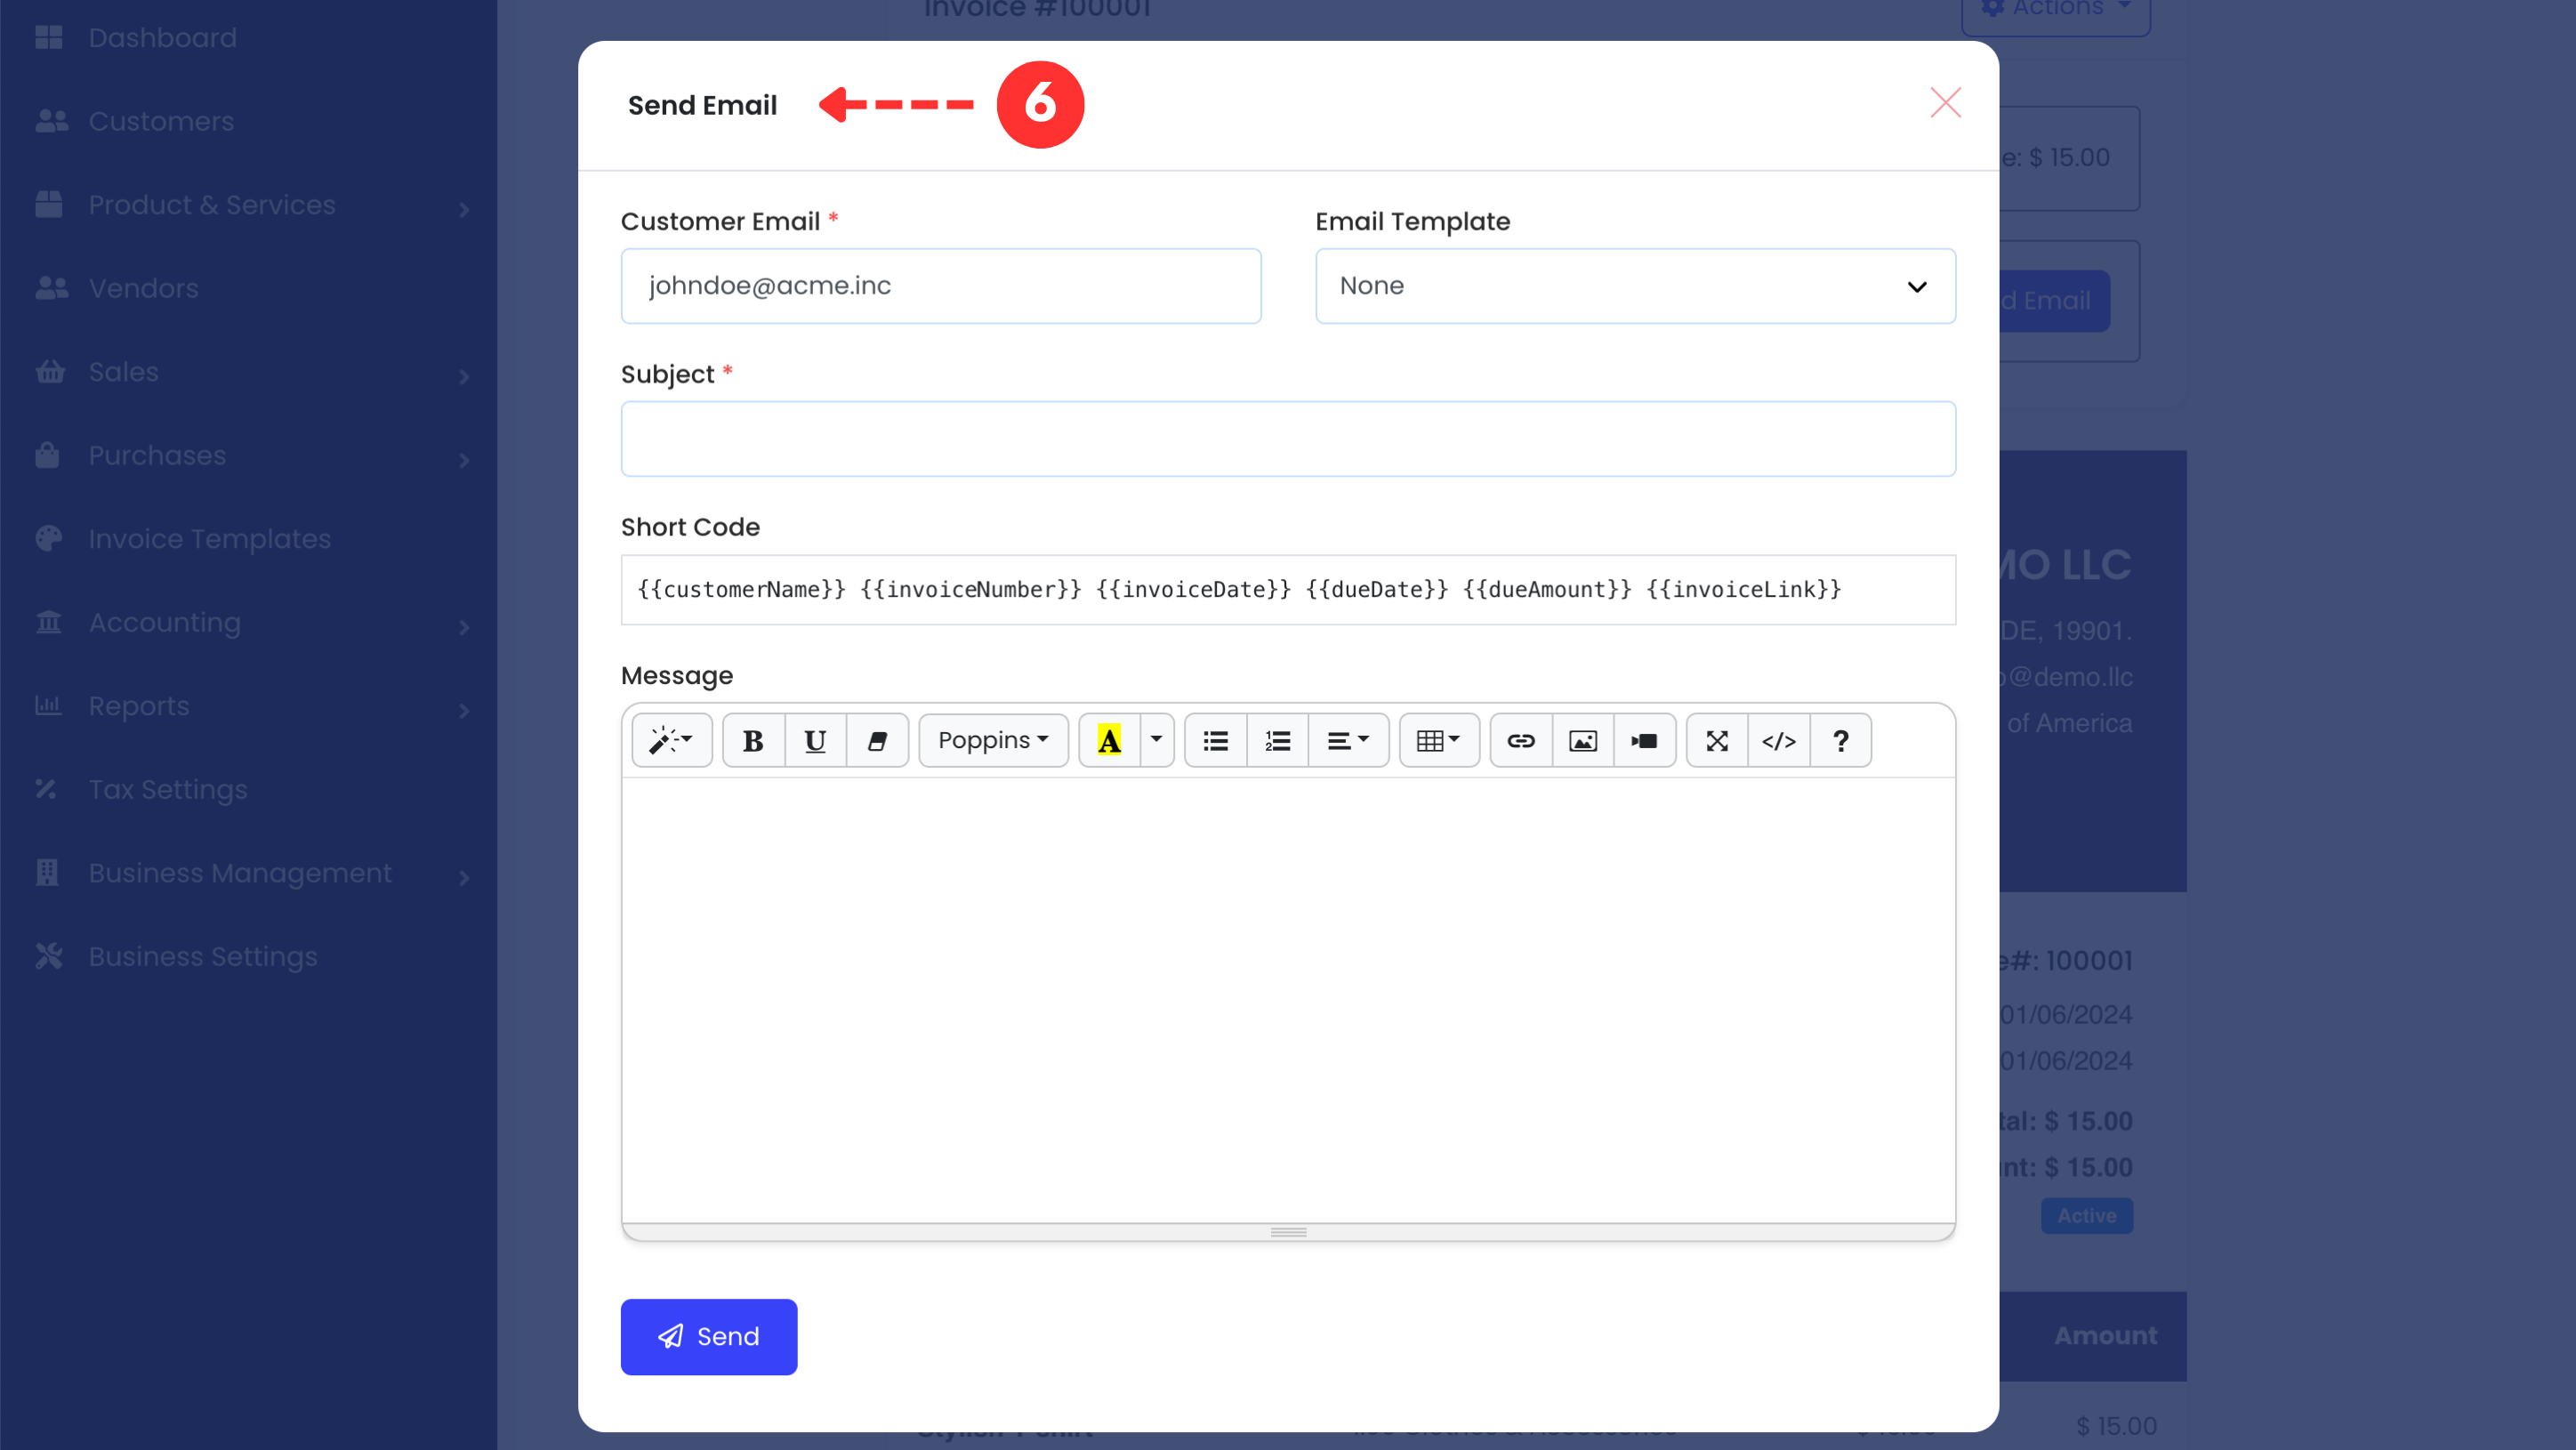The height and width of the screenshot is (1450, 2576).
Task: Click the {{invoiceDate}} short code
Action: [1194, 589]
